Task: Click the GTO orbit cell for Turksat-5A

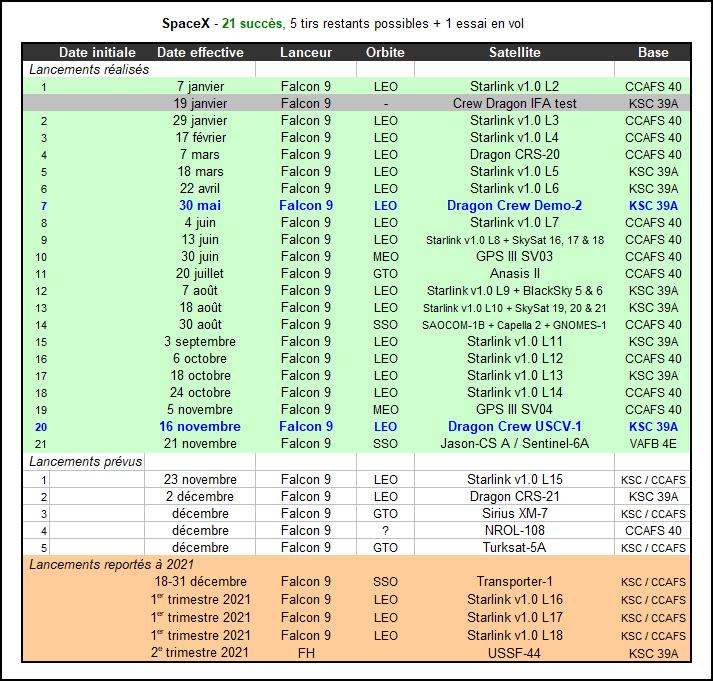Action: click(x=385, y=548)
